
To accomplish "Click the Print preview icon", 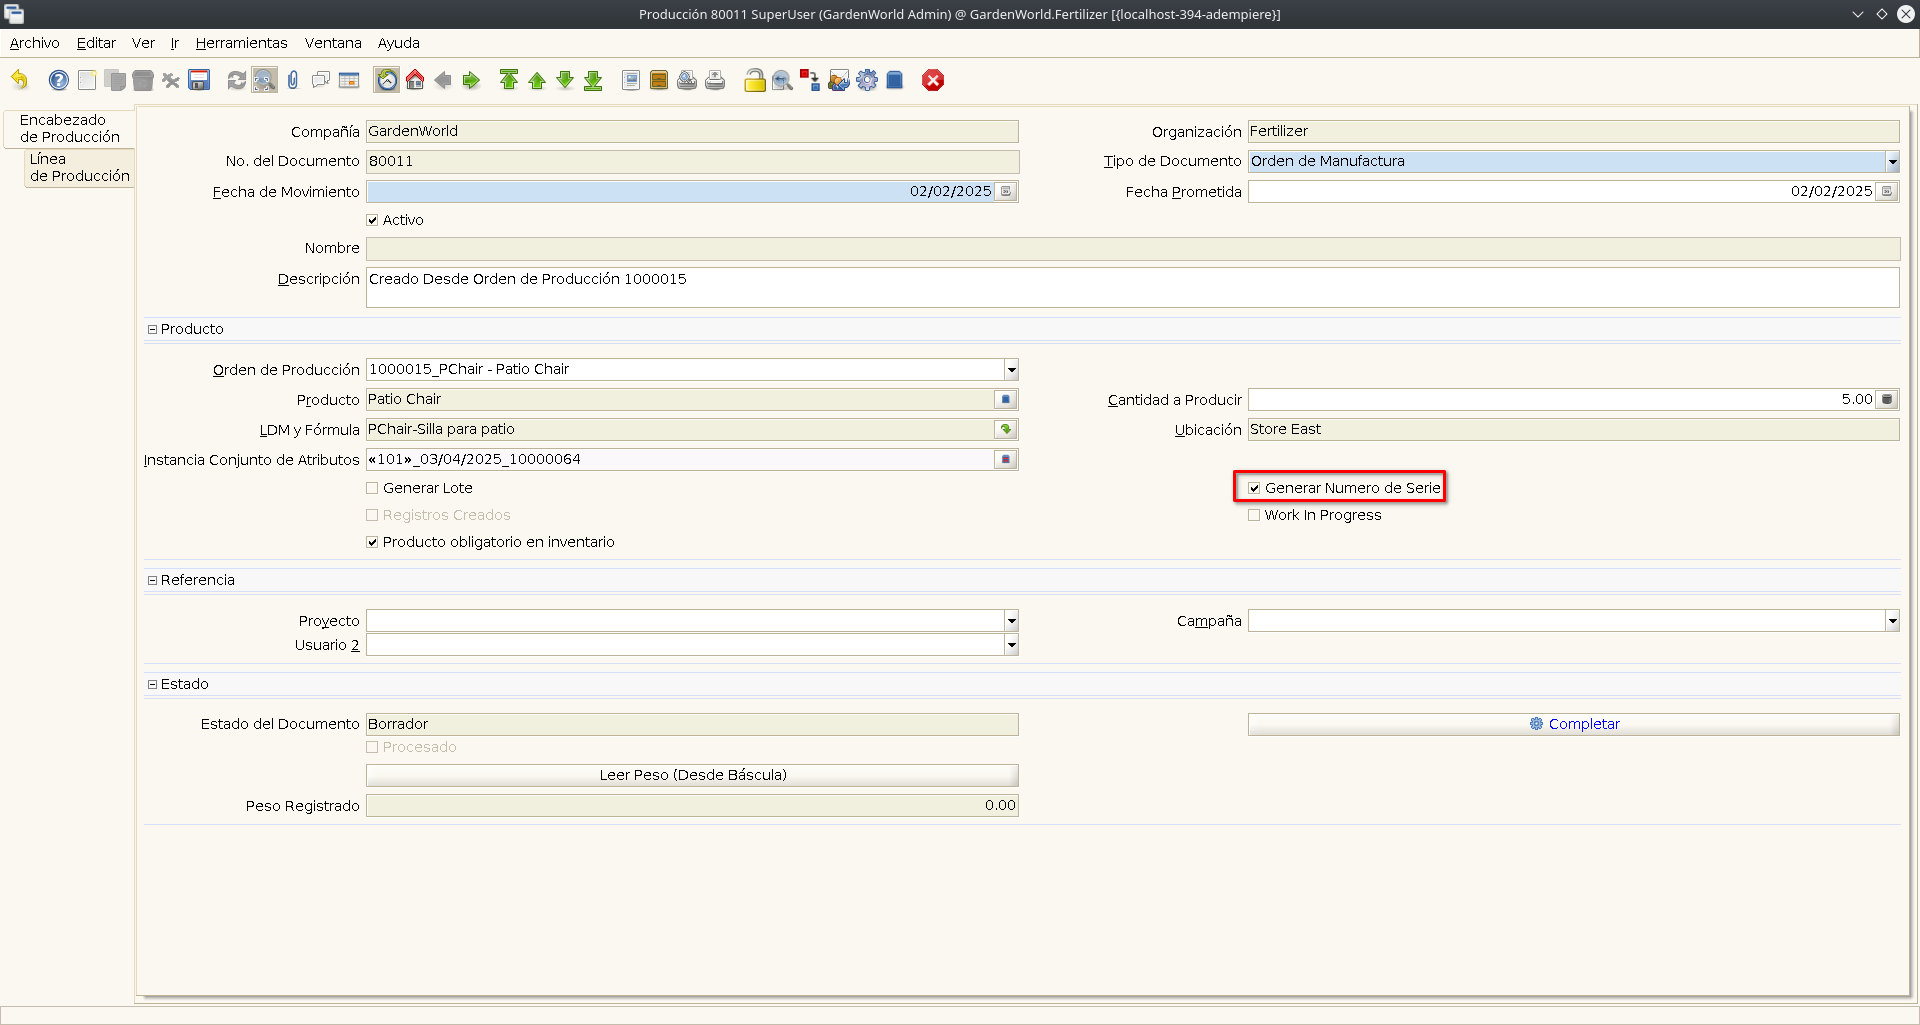I will [687, 80].
